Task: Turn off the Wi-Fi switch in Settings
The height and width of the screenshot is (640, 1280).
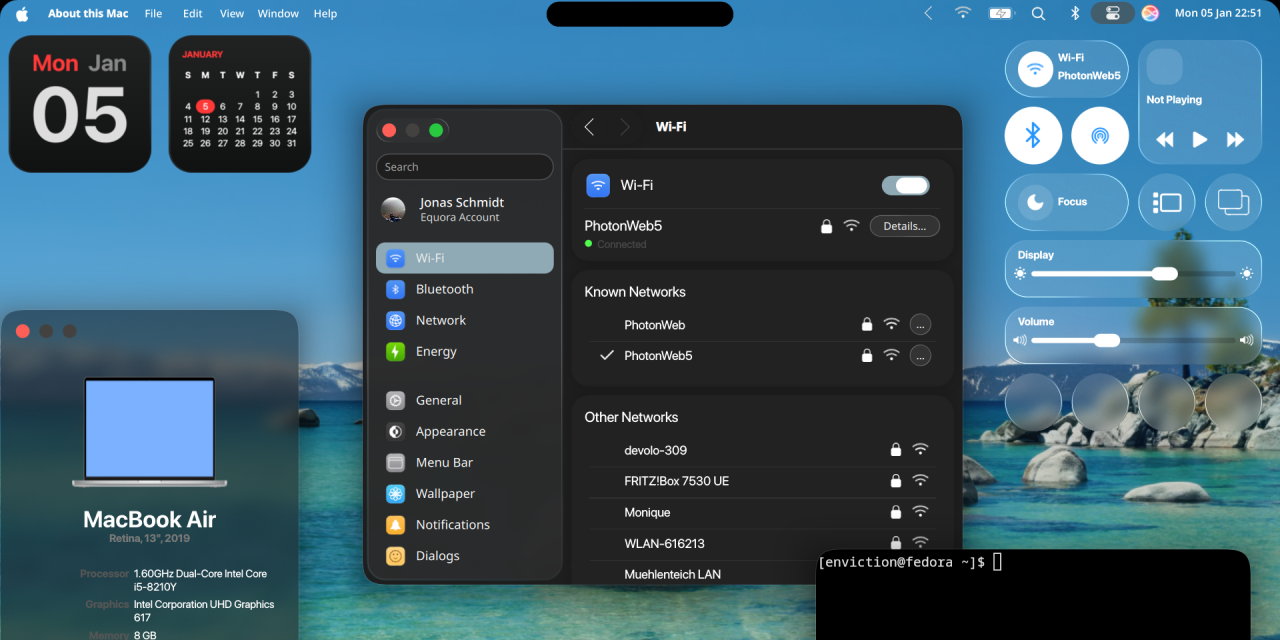Action: pyautogui.click(x=905, y=185)
